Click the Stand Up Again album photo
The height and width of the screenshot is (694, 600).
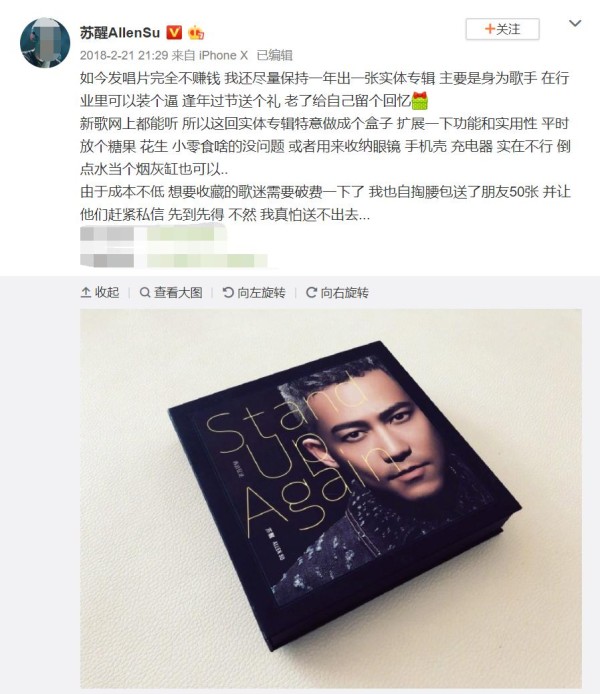coord(331,498)
